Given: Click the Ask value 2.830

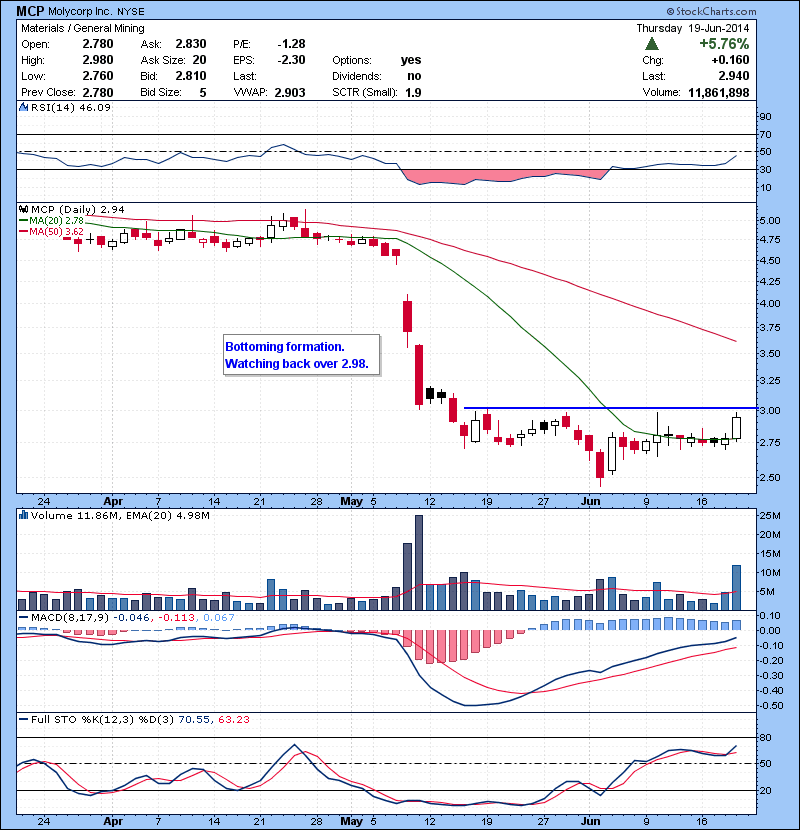Looking at the screenshot, I should point(191,44).
